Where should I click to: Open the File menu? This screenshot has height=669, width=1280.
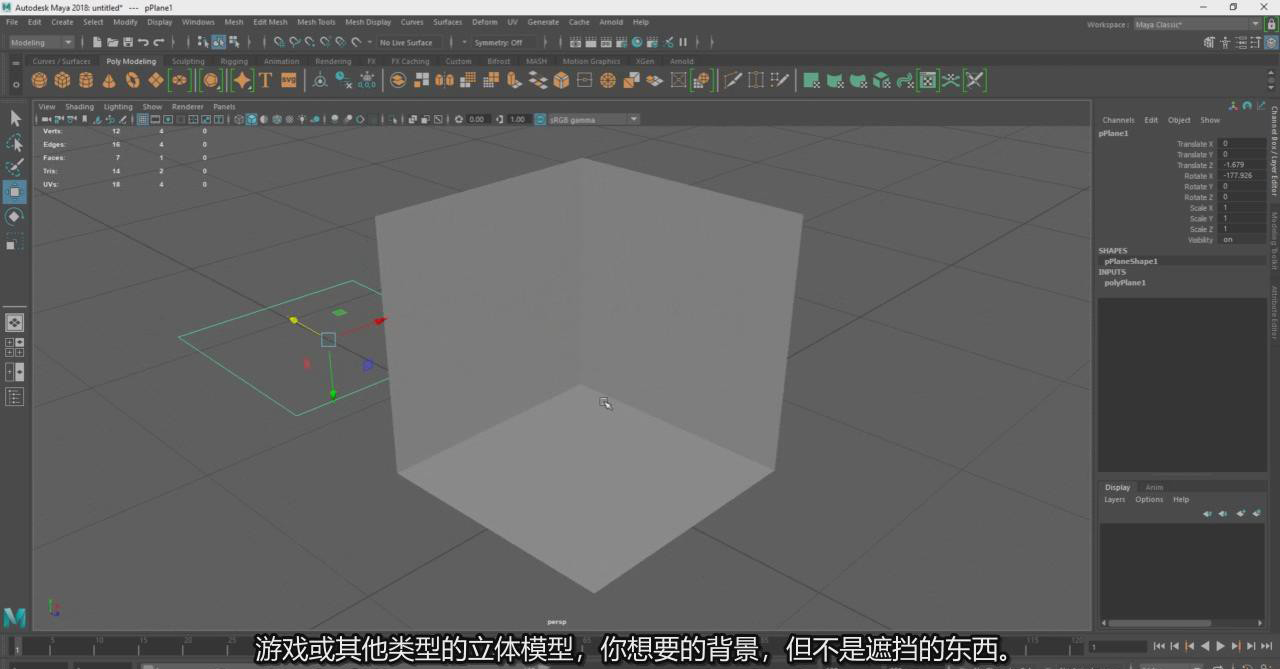(x=12, y=22)
